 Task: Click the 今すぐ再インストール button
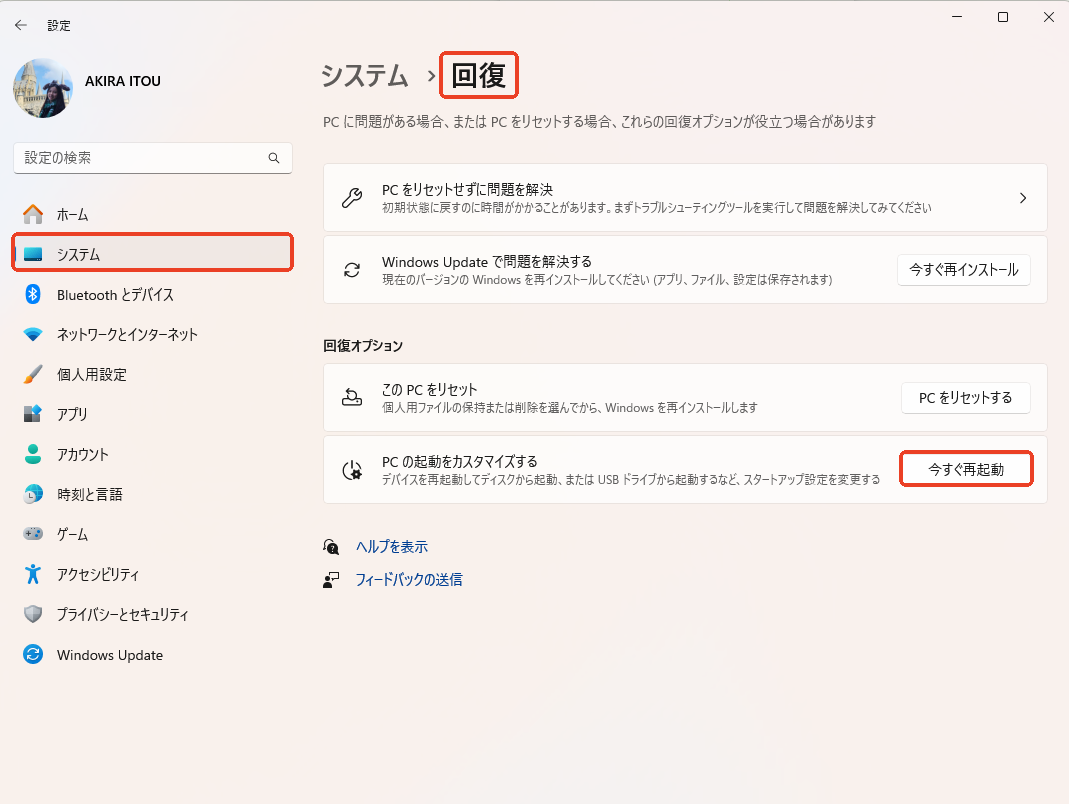point(963,270)
